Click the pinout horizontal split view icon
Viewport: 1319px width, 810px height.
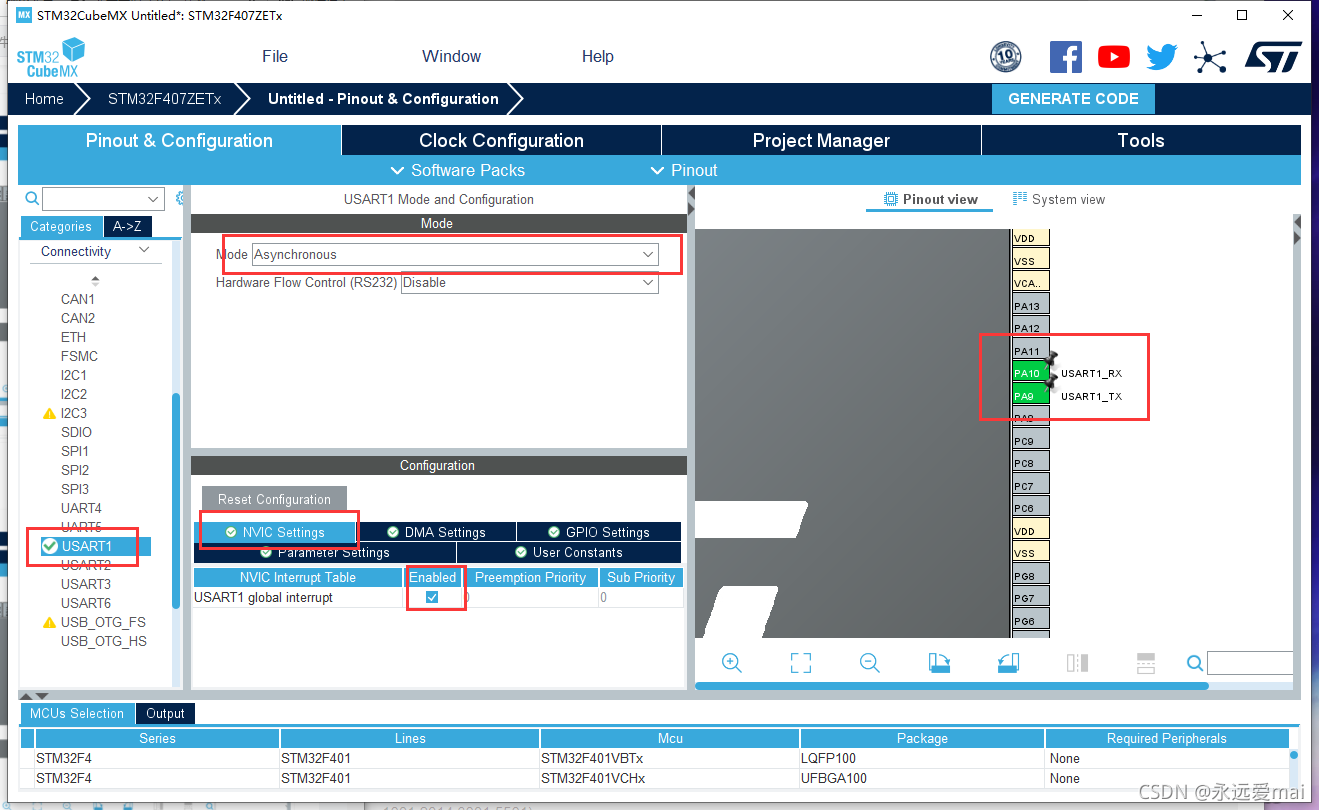click(1146, 662)
